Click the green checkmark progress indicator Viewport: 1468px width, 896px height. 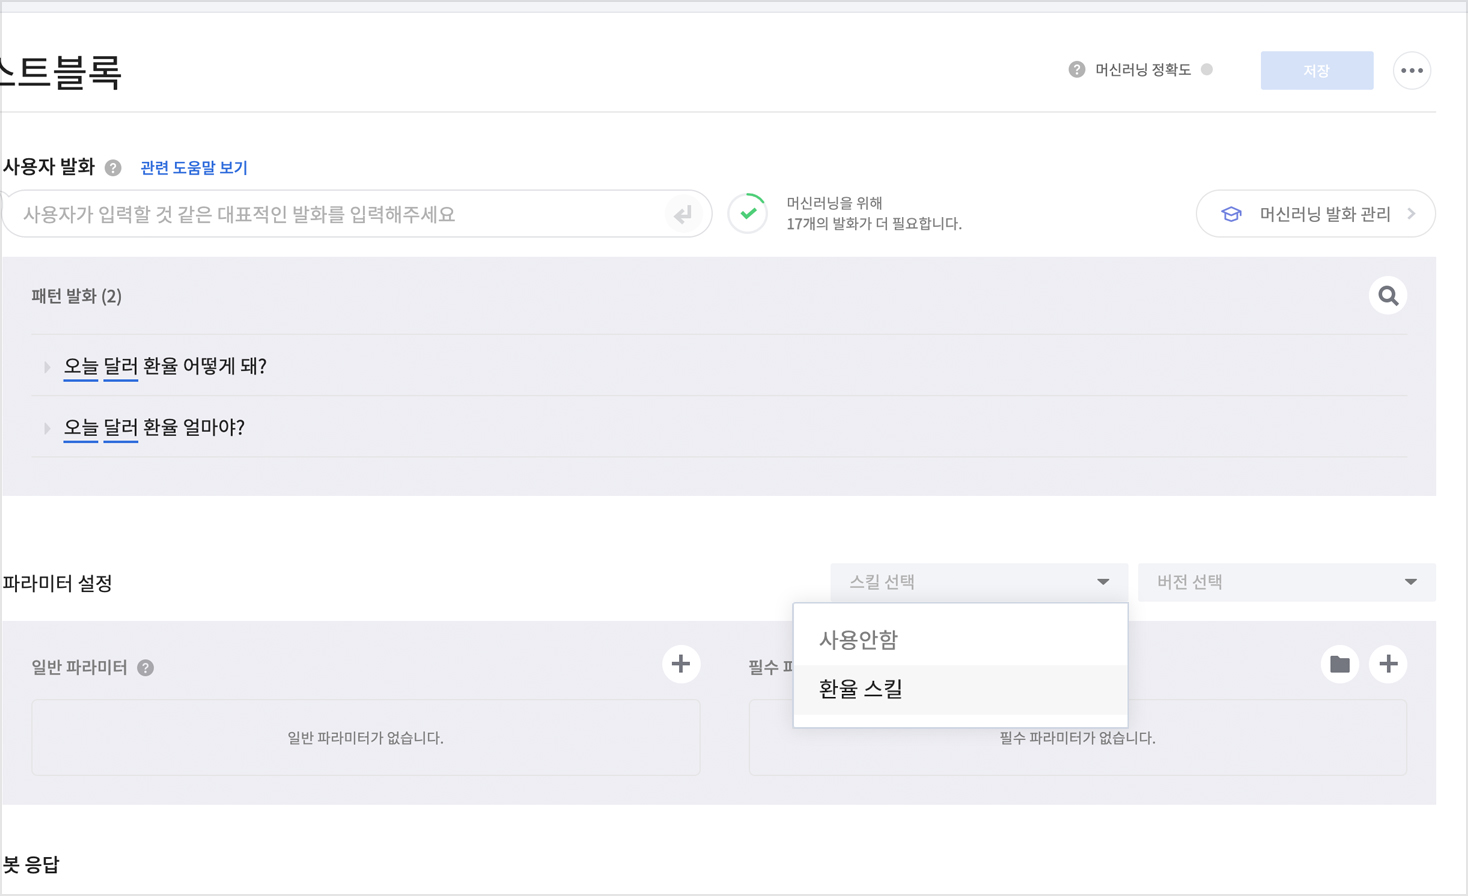(748, 213)
